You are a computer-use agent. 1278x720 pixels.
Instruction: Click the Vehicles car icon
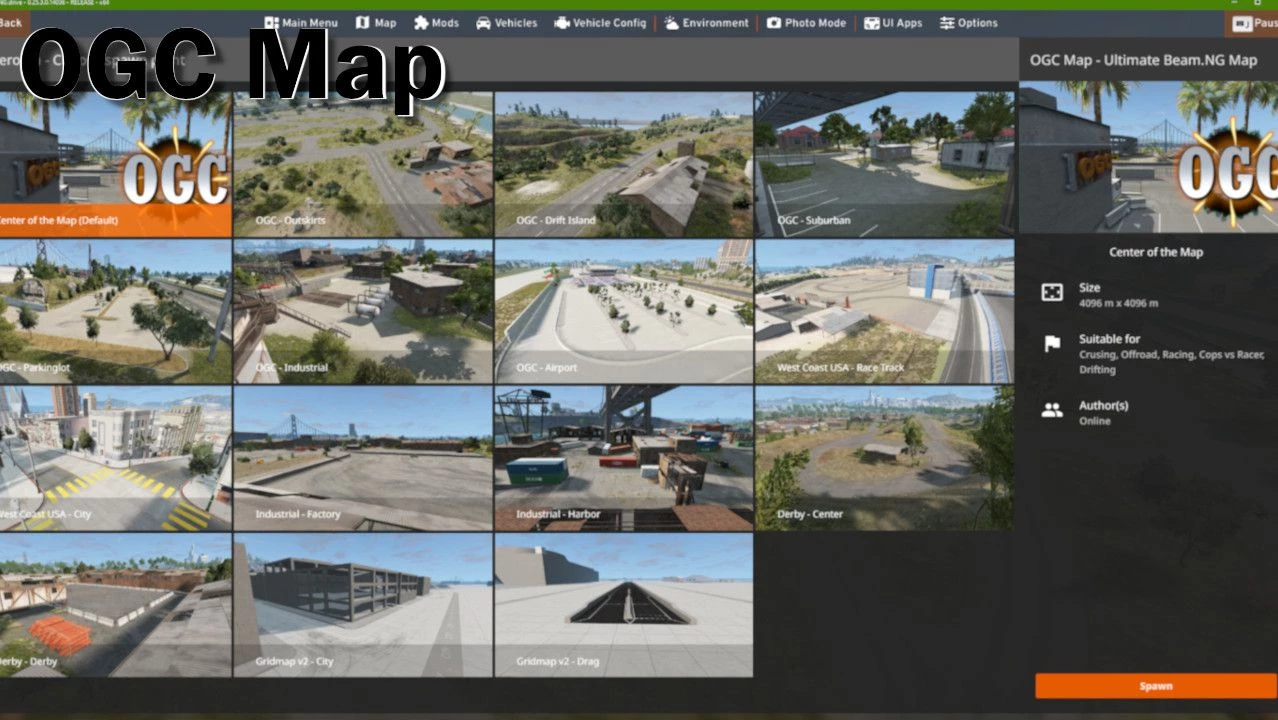point(483,23)
